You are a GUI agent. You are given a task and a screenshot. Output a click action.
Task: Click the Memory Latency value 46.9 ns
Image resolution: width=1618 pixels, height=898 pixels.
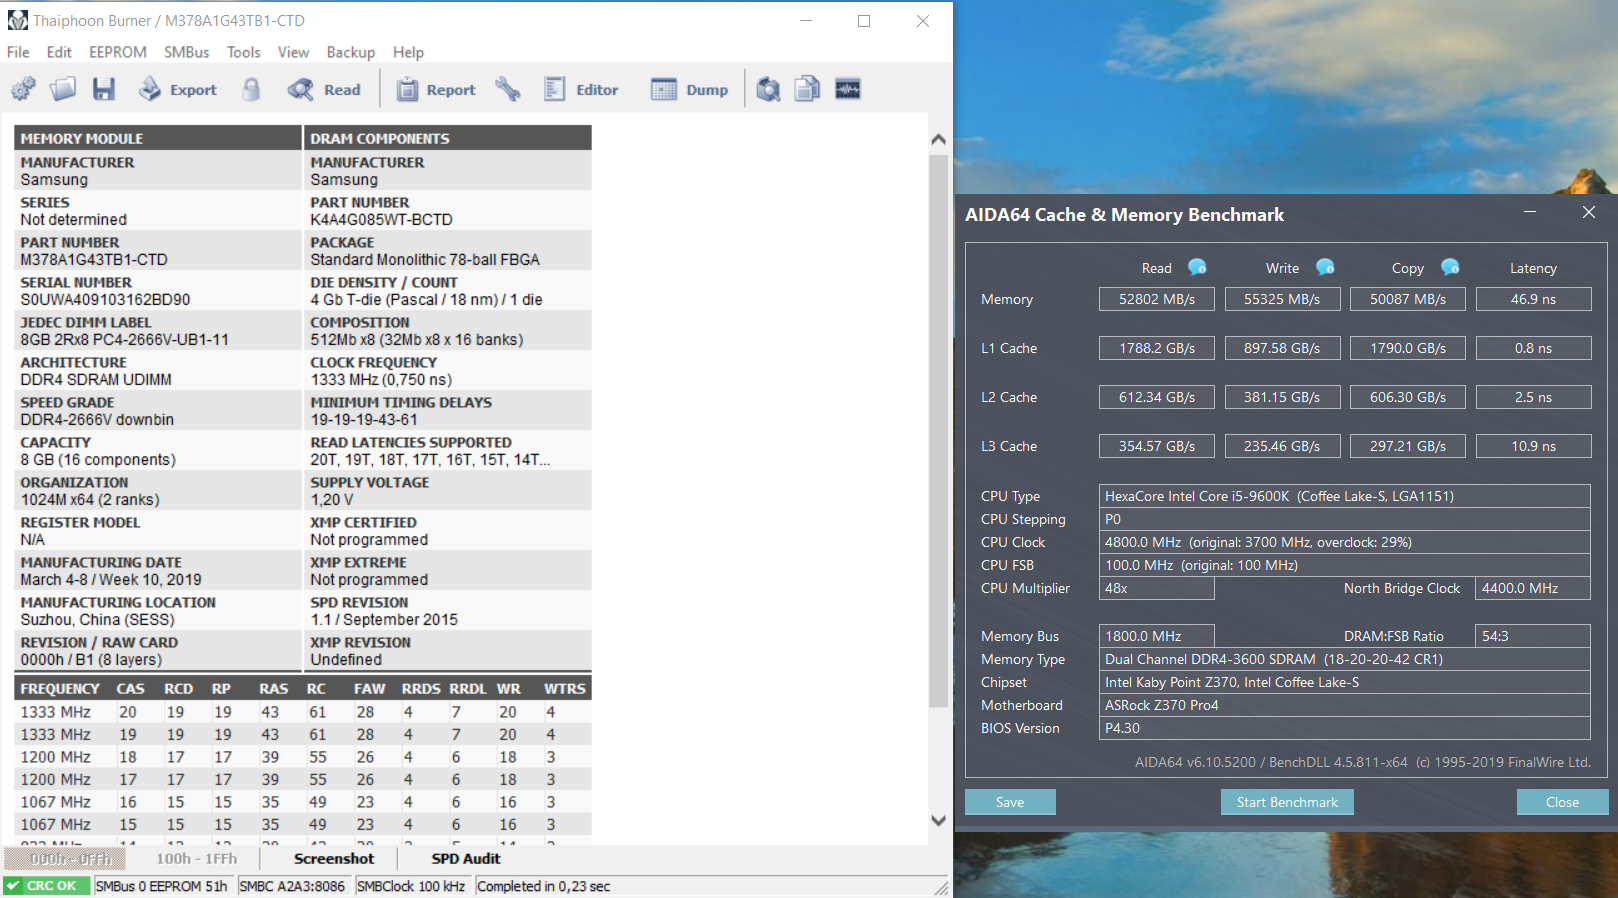click(1533, 299)
